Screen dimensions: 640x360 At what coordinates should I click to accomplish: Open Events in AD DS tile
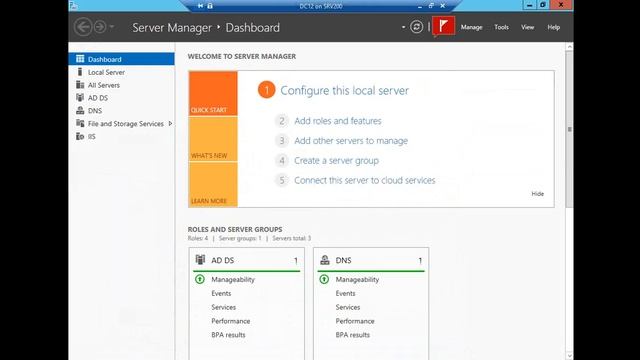pos(221,293)
